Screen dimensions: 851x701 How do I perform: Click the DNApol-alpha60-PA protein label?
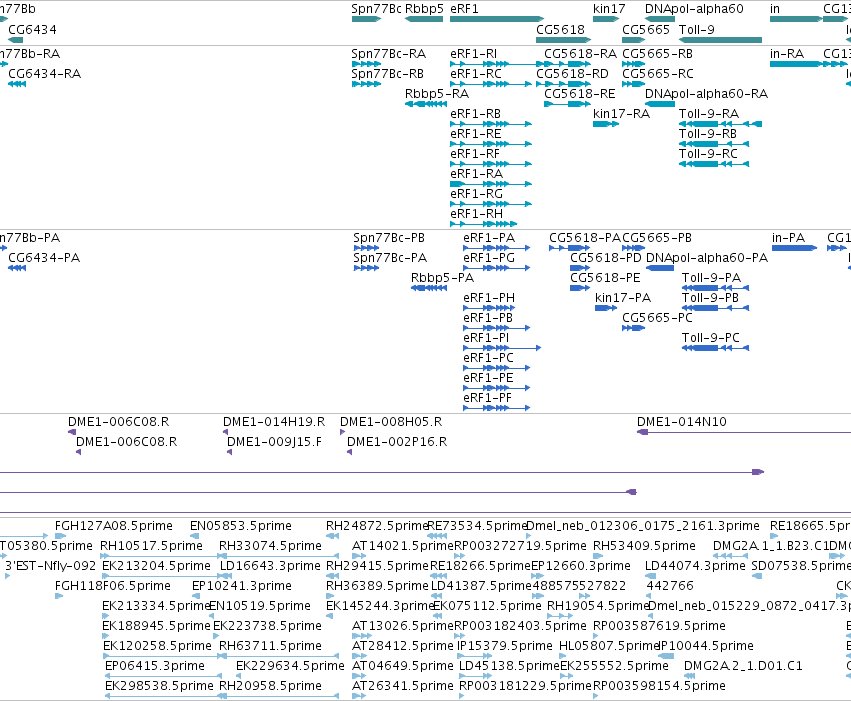click(x=707, y=258)
